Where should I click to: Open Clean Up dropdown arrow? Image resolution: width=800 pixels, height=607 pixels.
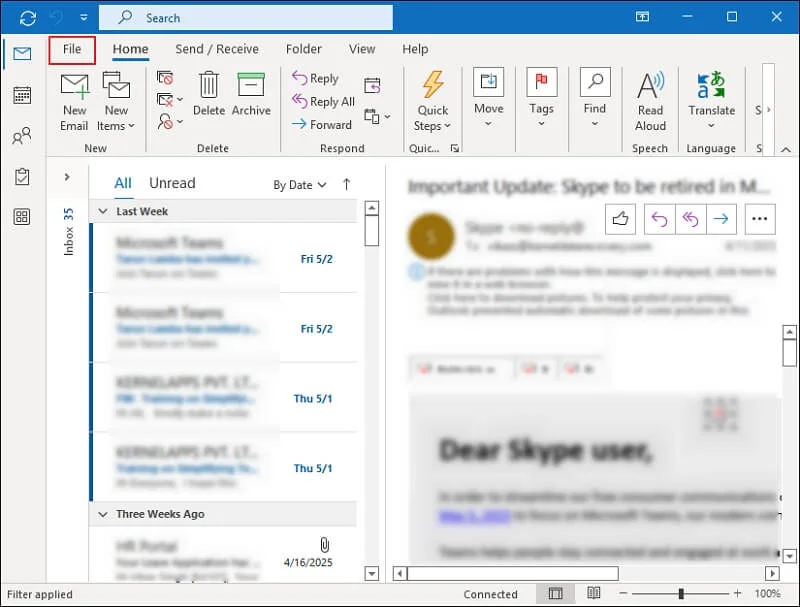click(x=180, y=99)
